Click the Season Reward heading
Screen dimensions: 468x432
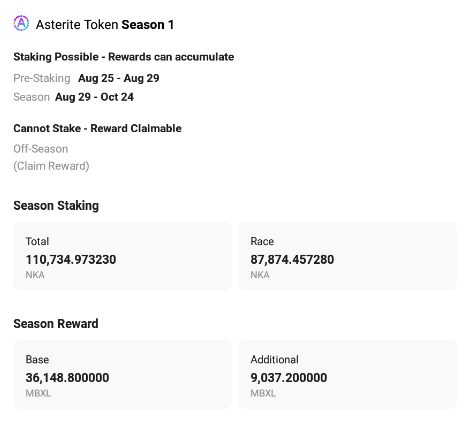(56, 324)
